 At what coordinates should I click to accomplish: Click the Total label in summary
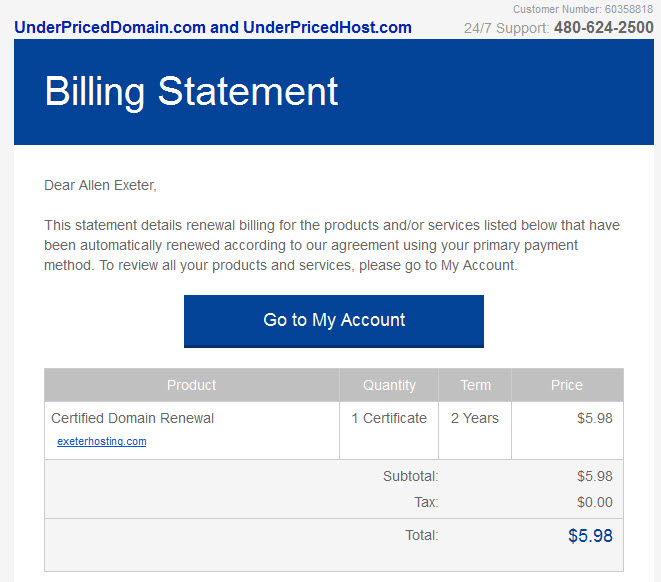(422, 535)
